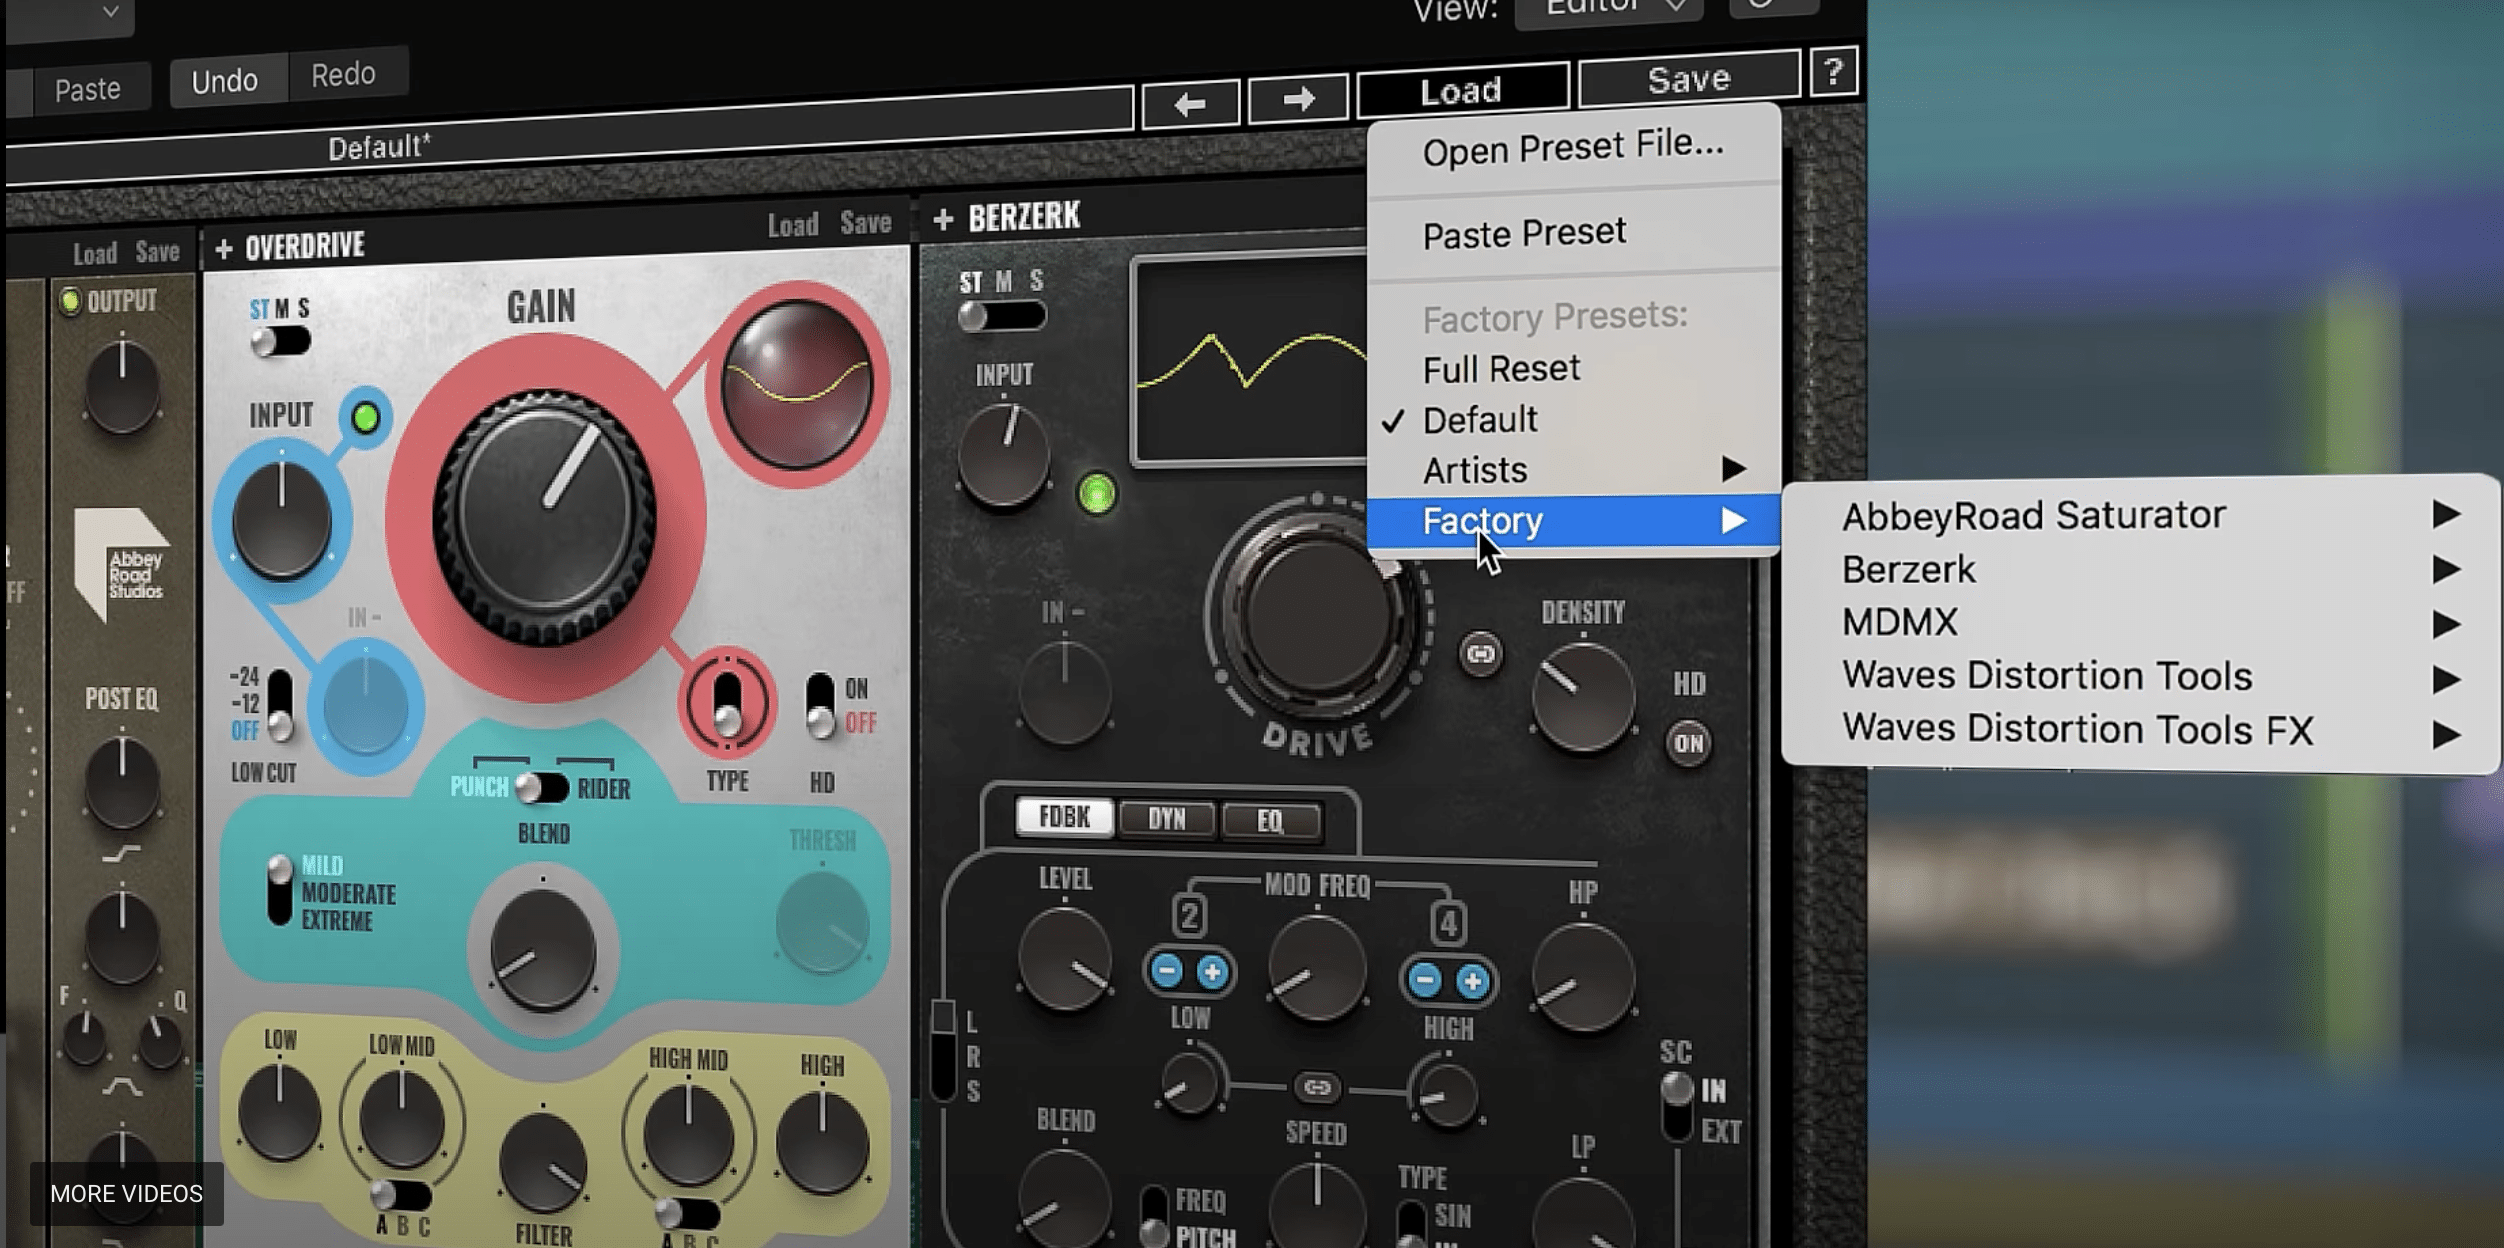
Task: Switch to the DYN tab
Action: [1166, 819]
